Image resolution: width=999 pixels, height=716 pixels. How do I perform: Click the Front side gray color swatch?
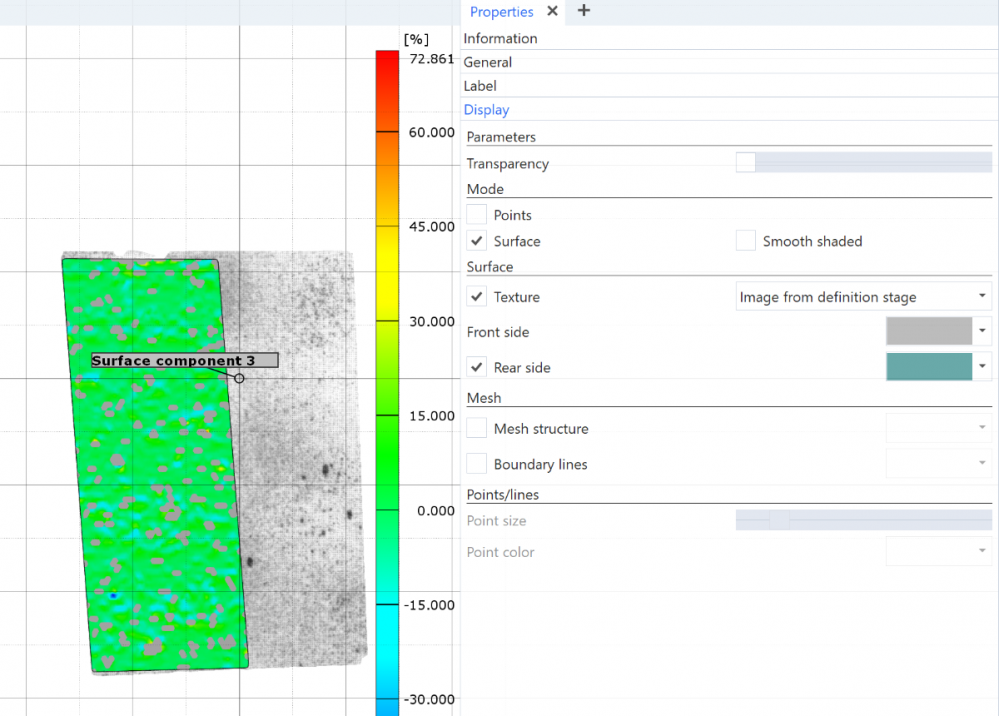(x=929, y=331)
